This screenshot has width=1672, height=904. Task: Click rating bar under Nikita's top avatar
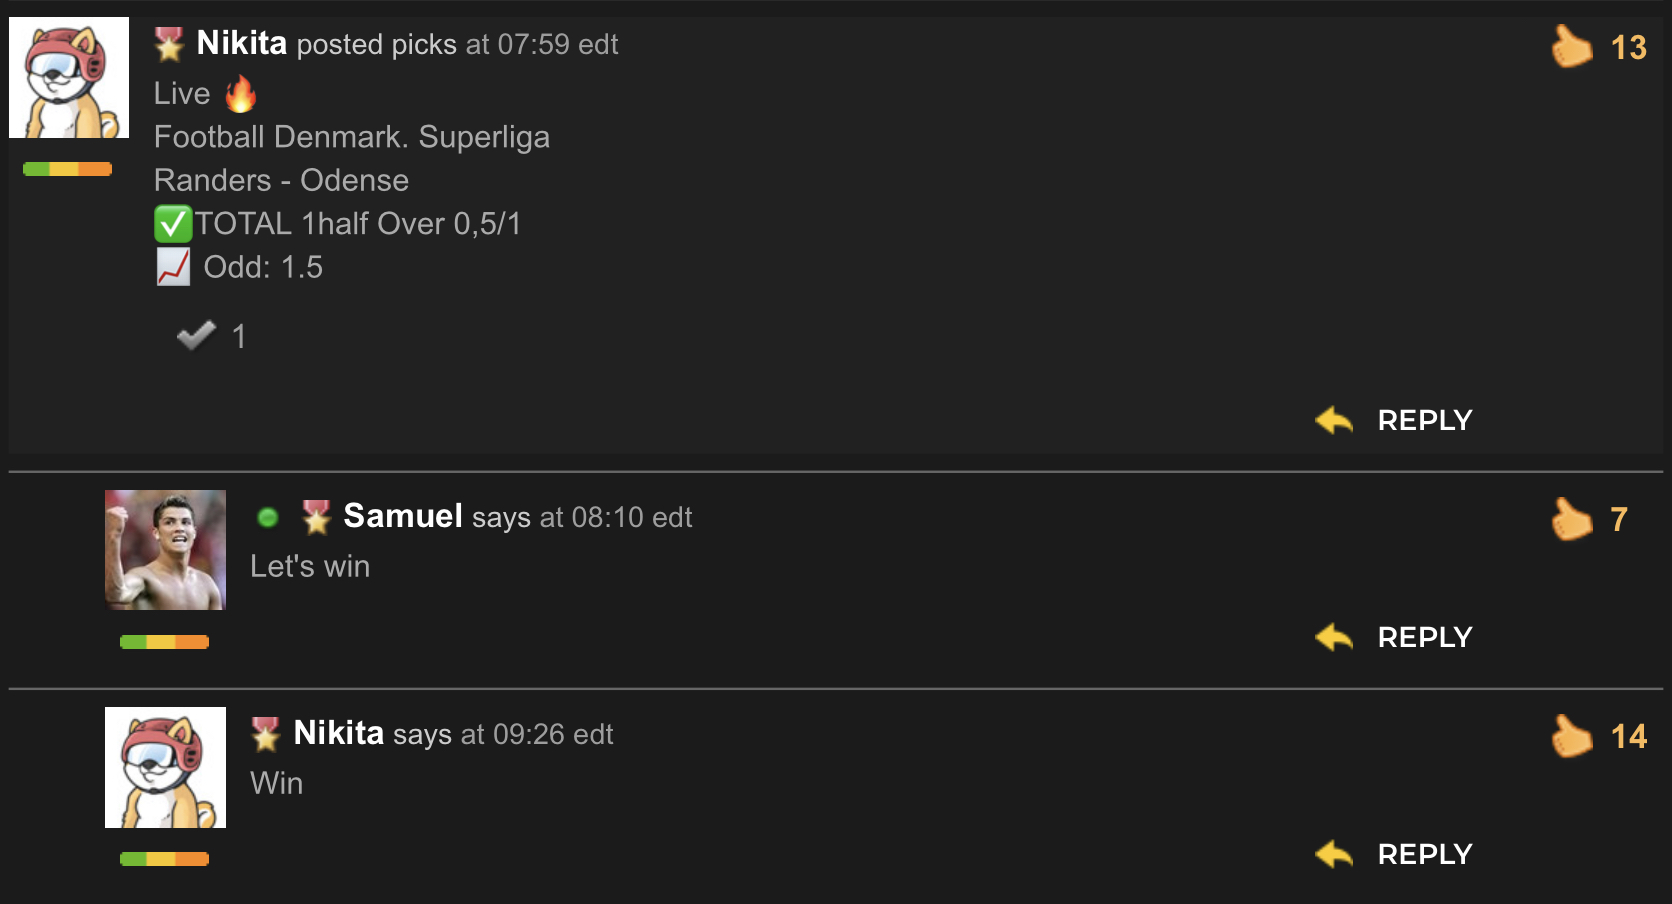(67, 169)
